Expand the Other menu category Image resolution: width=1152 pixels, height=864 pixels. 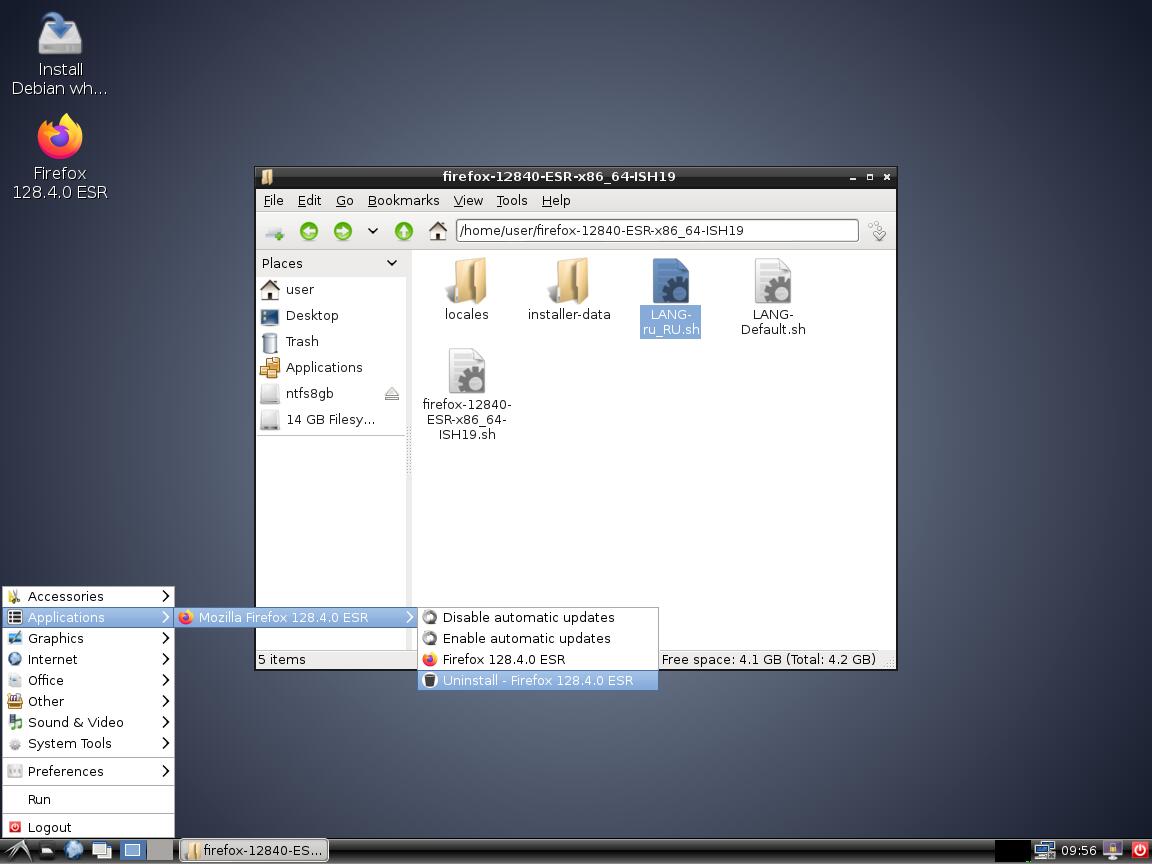88,702
